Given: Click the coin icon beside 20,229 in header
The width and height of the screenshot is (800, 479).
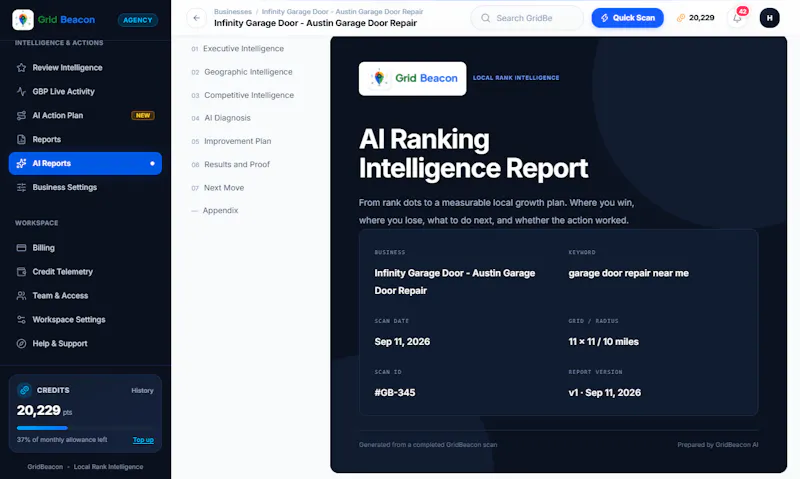Looking at the screenshot, I should pos(681,18).
